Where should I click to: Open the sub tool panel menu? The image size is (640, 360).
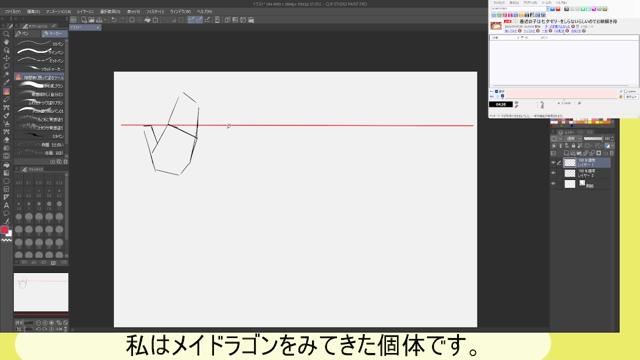click(x=66, y=26)
